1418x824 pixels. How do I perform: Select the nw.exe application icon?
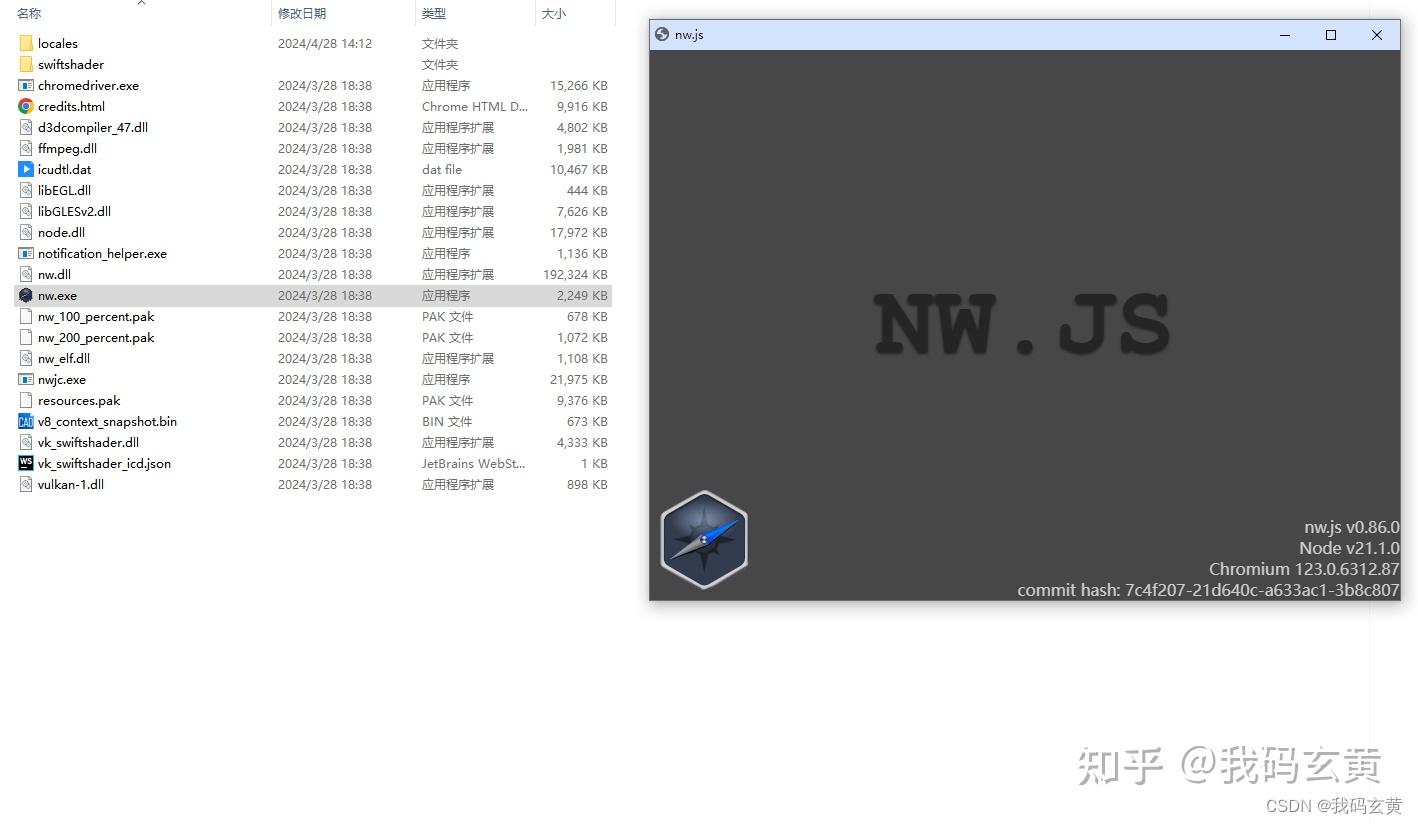click(x=25, y=295)
